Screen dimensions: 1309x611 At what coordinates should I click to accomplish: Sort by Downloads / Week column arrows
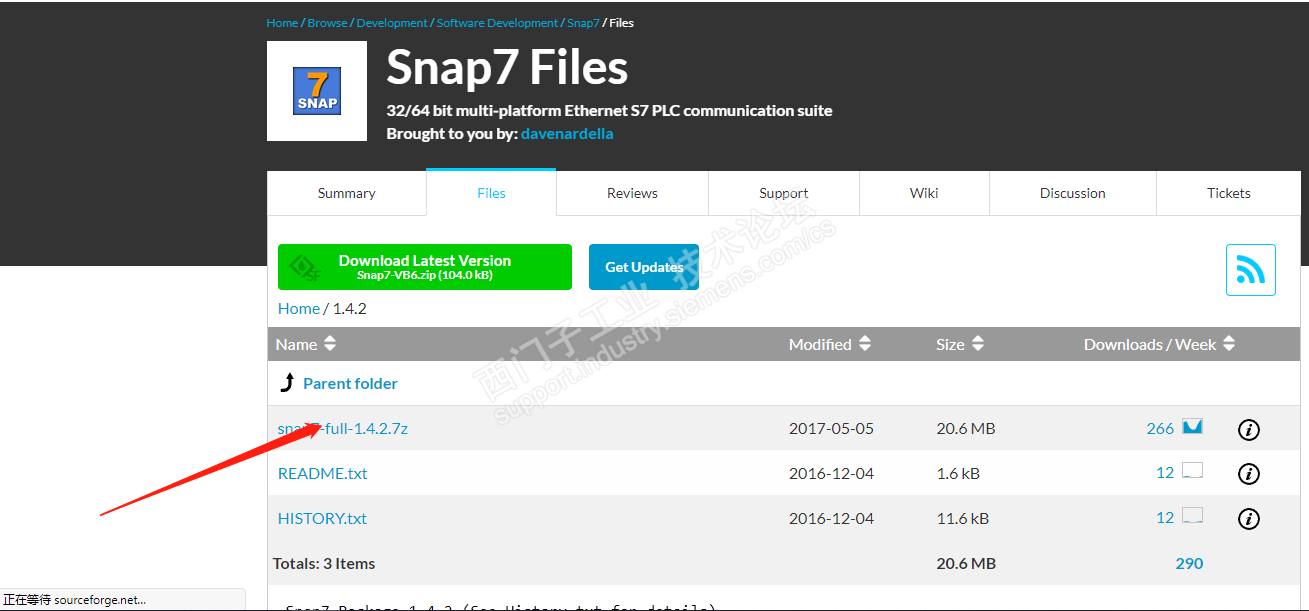coord(1229,344)
